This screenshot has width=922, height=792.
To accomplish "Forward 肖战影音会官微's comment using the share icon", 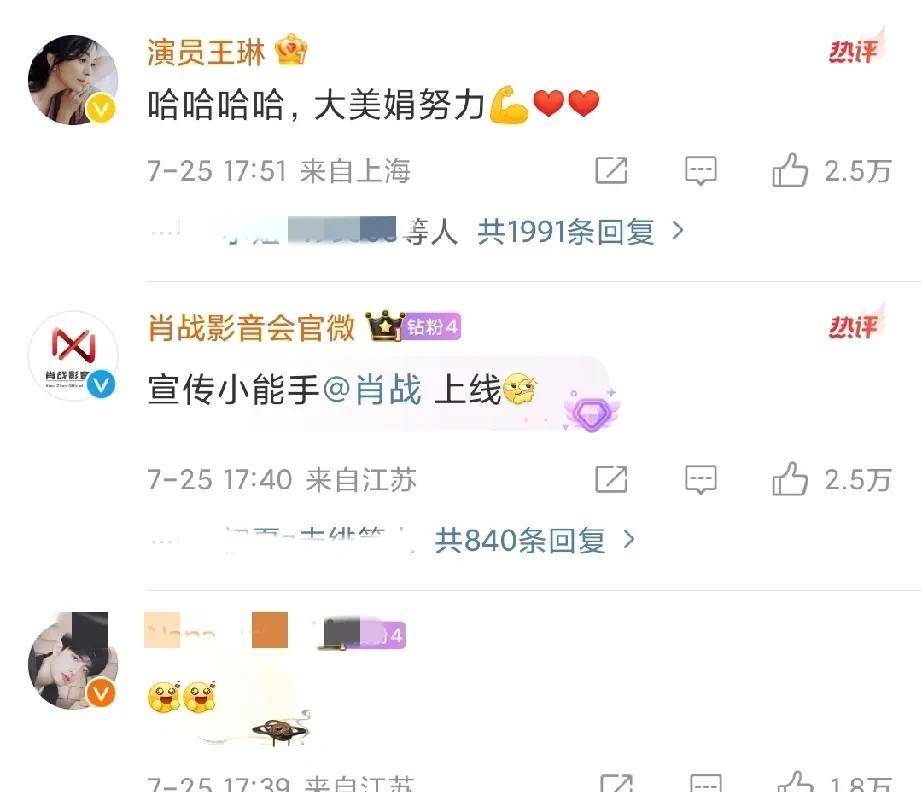I will point(612,479).
